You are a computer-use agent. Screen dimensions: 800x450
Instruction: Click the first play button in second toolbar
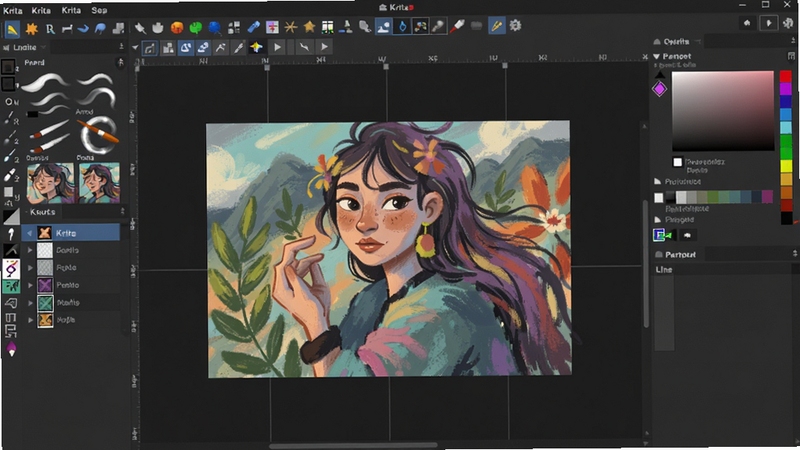(277, 47)
